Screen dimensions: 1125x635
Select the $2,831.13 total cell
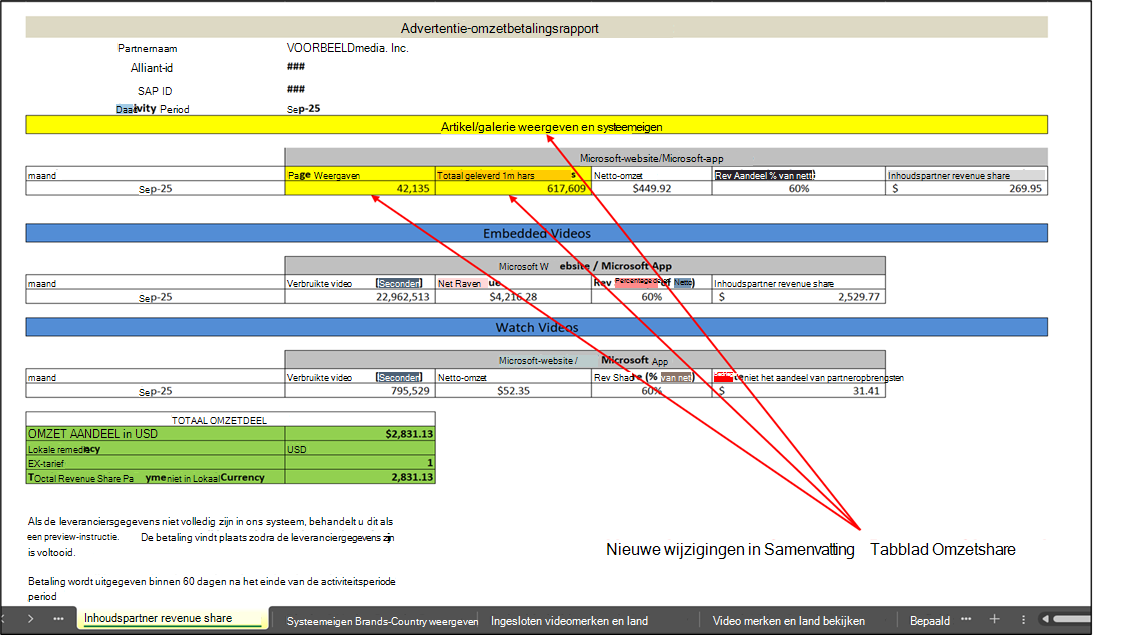coord(359,433)
